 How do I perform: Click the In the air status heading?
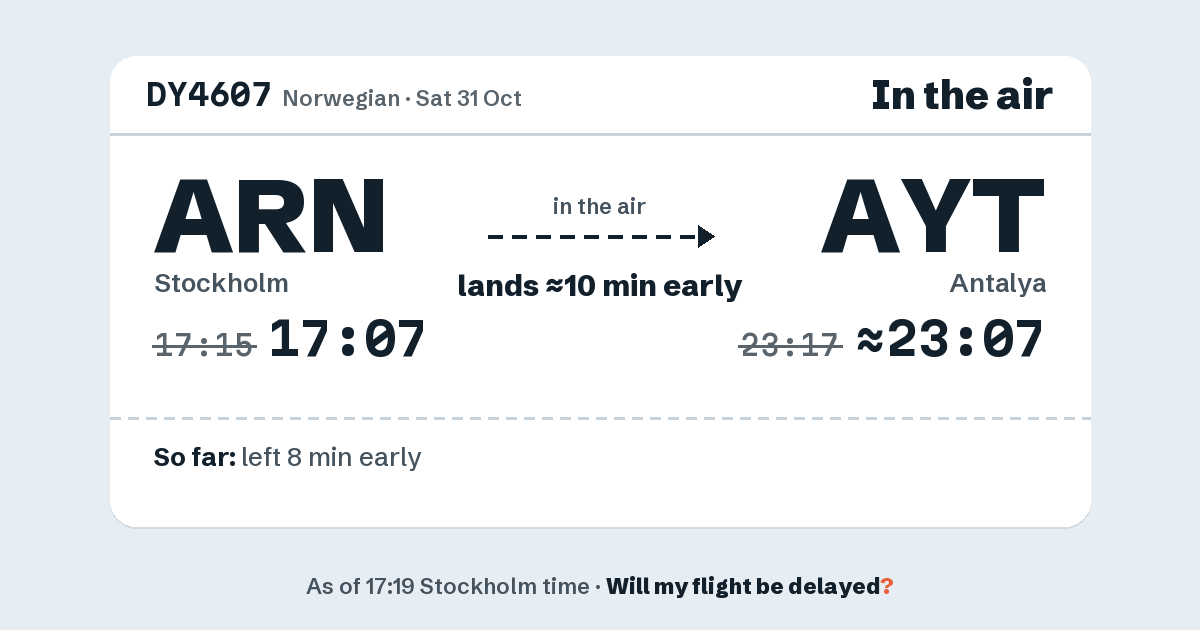pos(962,96)
